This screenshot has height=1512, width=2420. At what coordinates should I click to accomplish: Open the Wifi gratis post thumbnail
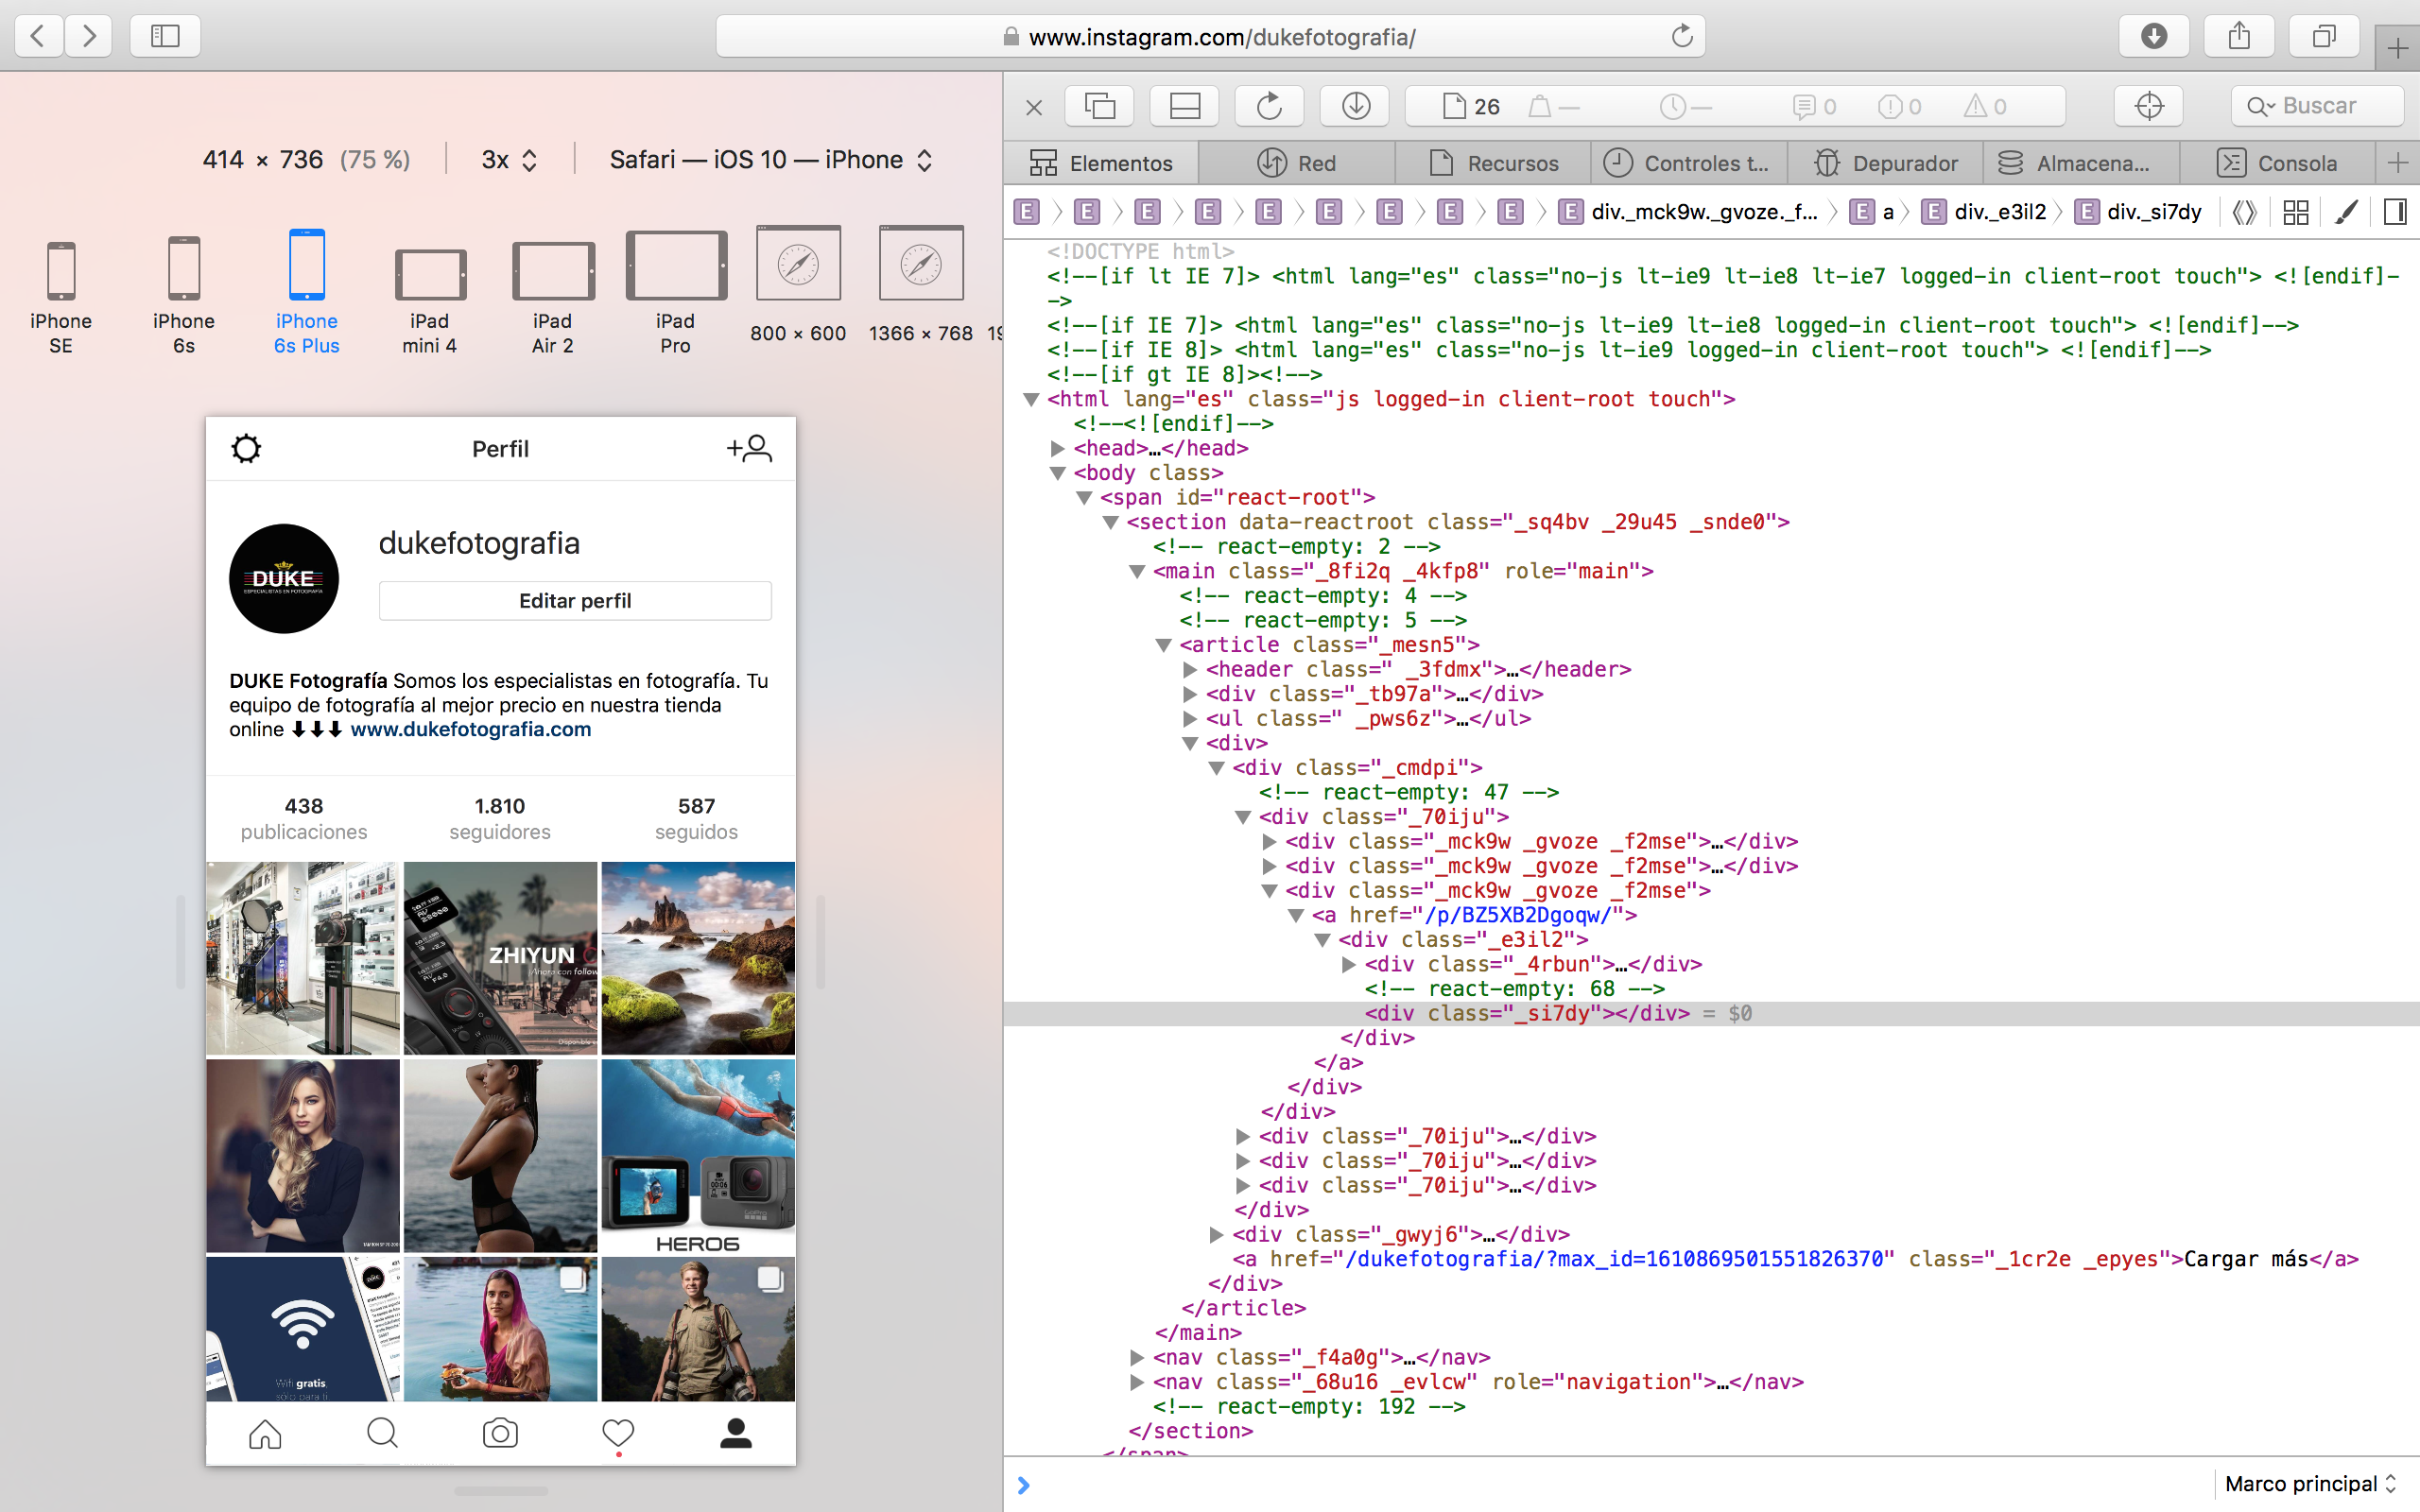pos(303,1329)
